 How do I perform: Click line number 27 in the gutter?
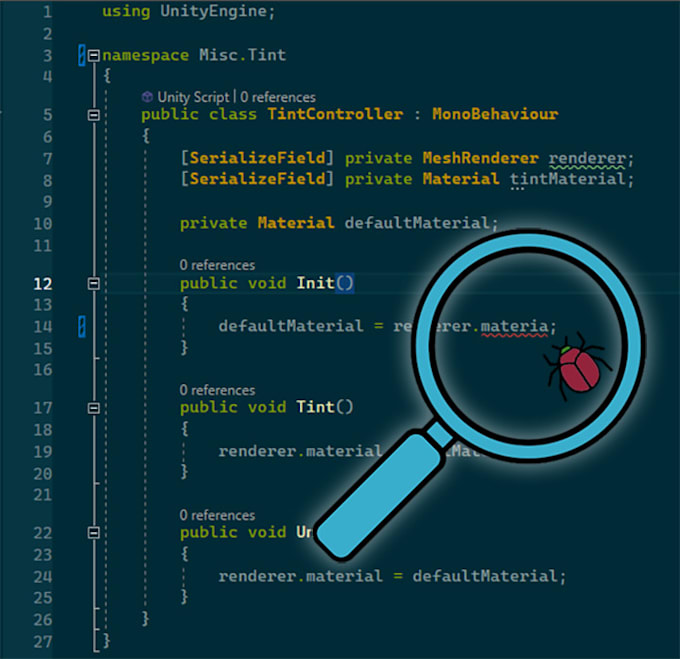(42, 642)
